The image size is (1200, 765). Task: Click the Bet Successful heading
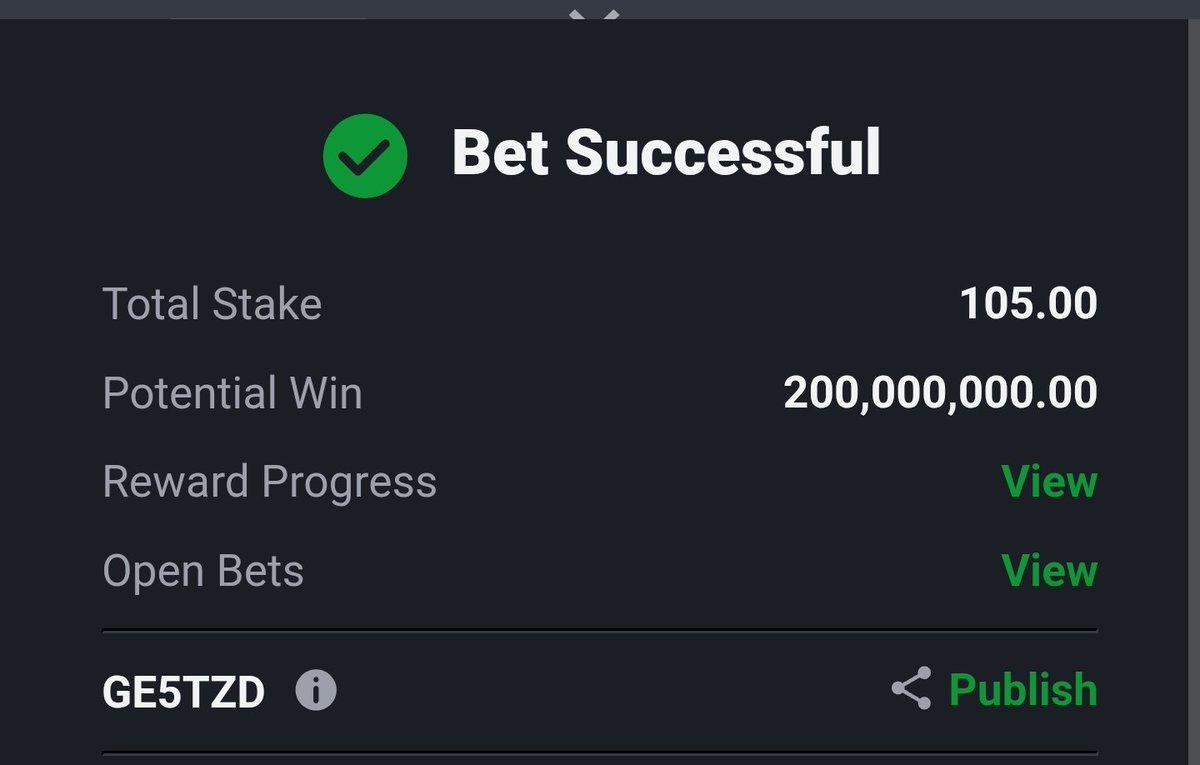[x=666, y=153]
